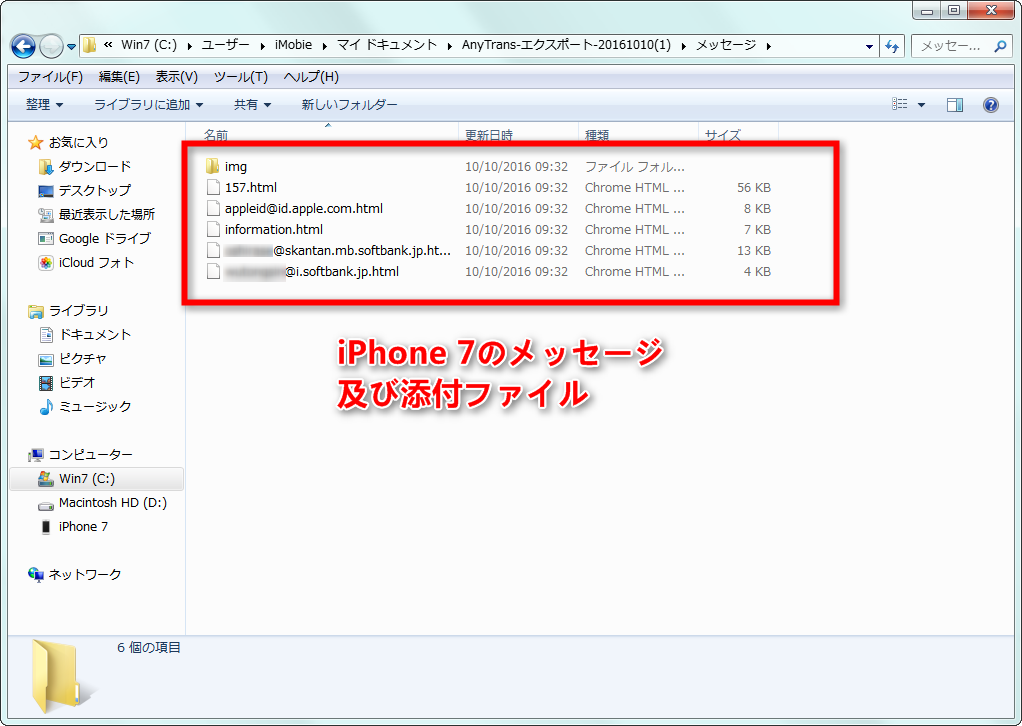Viewport: 1022px width, 726px height.
Task: Expand arrow after メッセージ breadcrumb
Action: click(x=769, y=46)
